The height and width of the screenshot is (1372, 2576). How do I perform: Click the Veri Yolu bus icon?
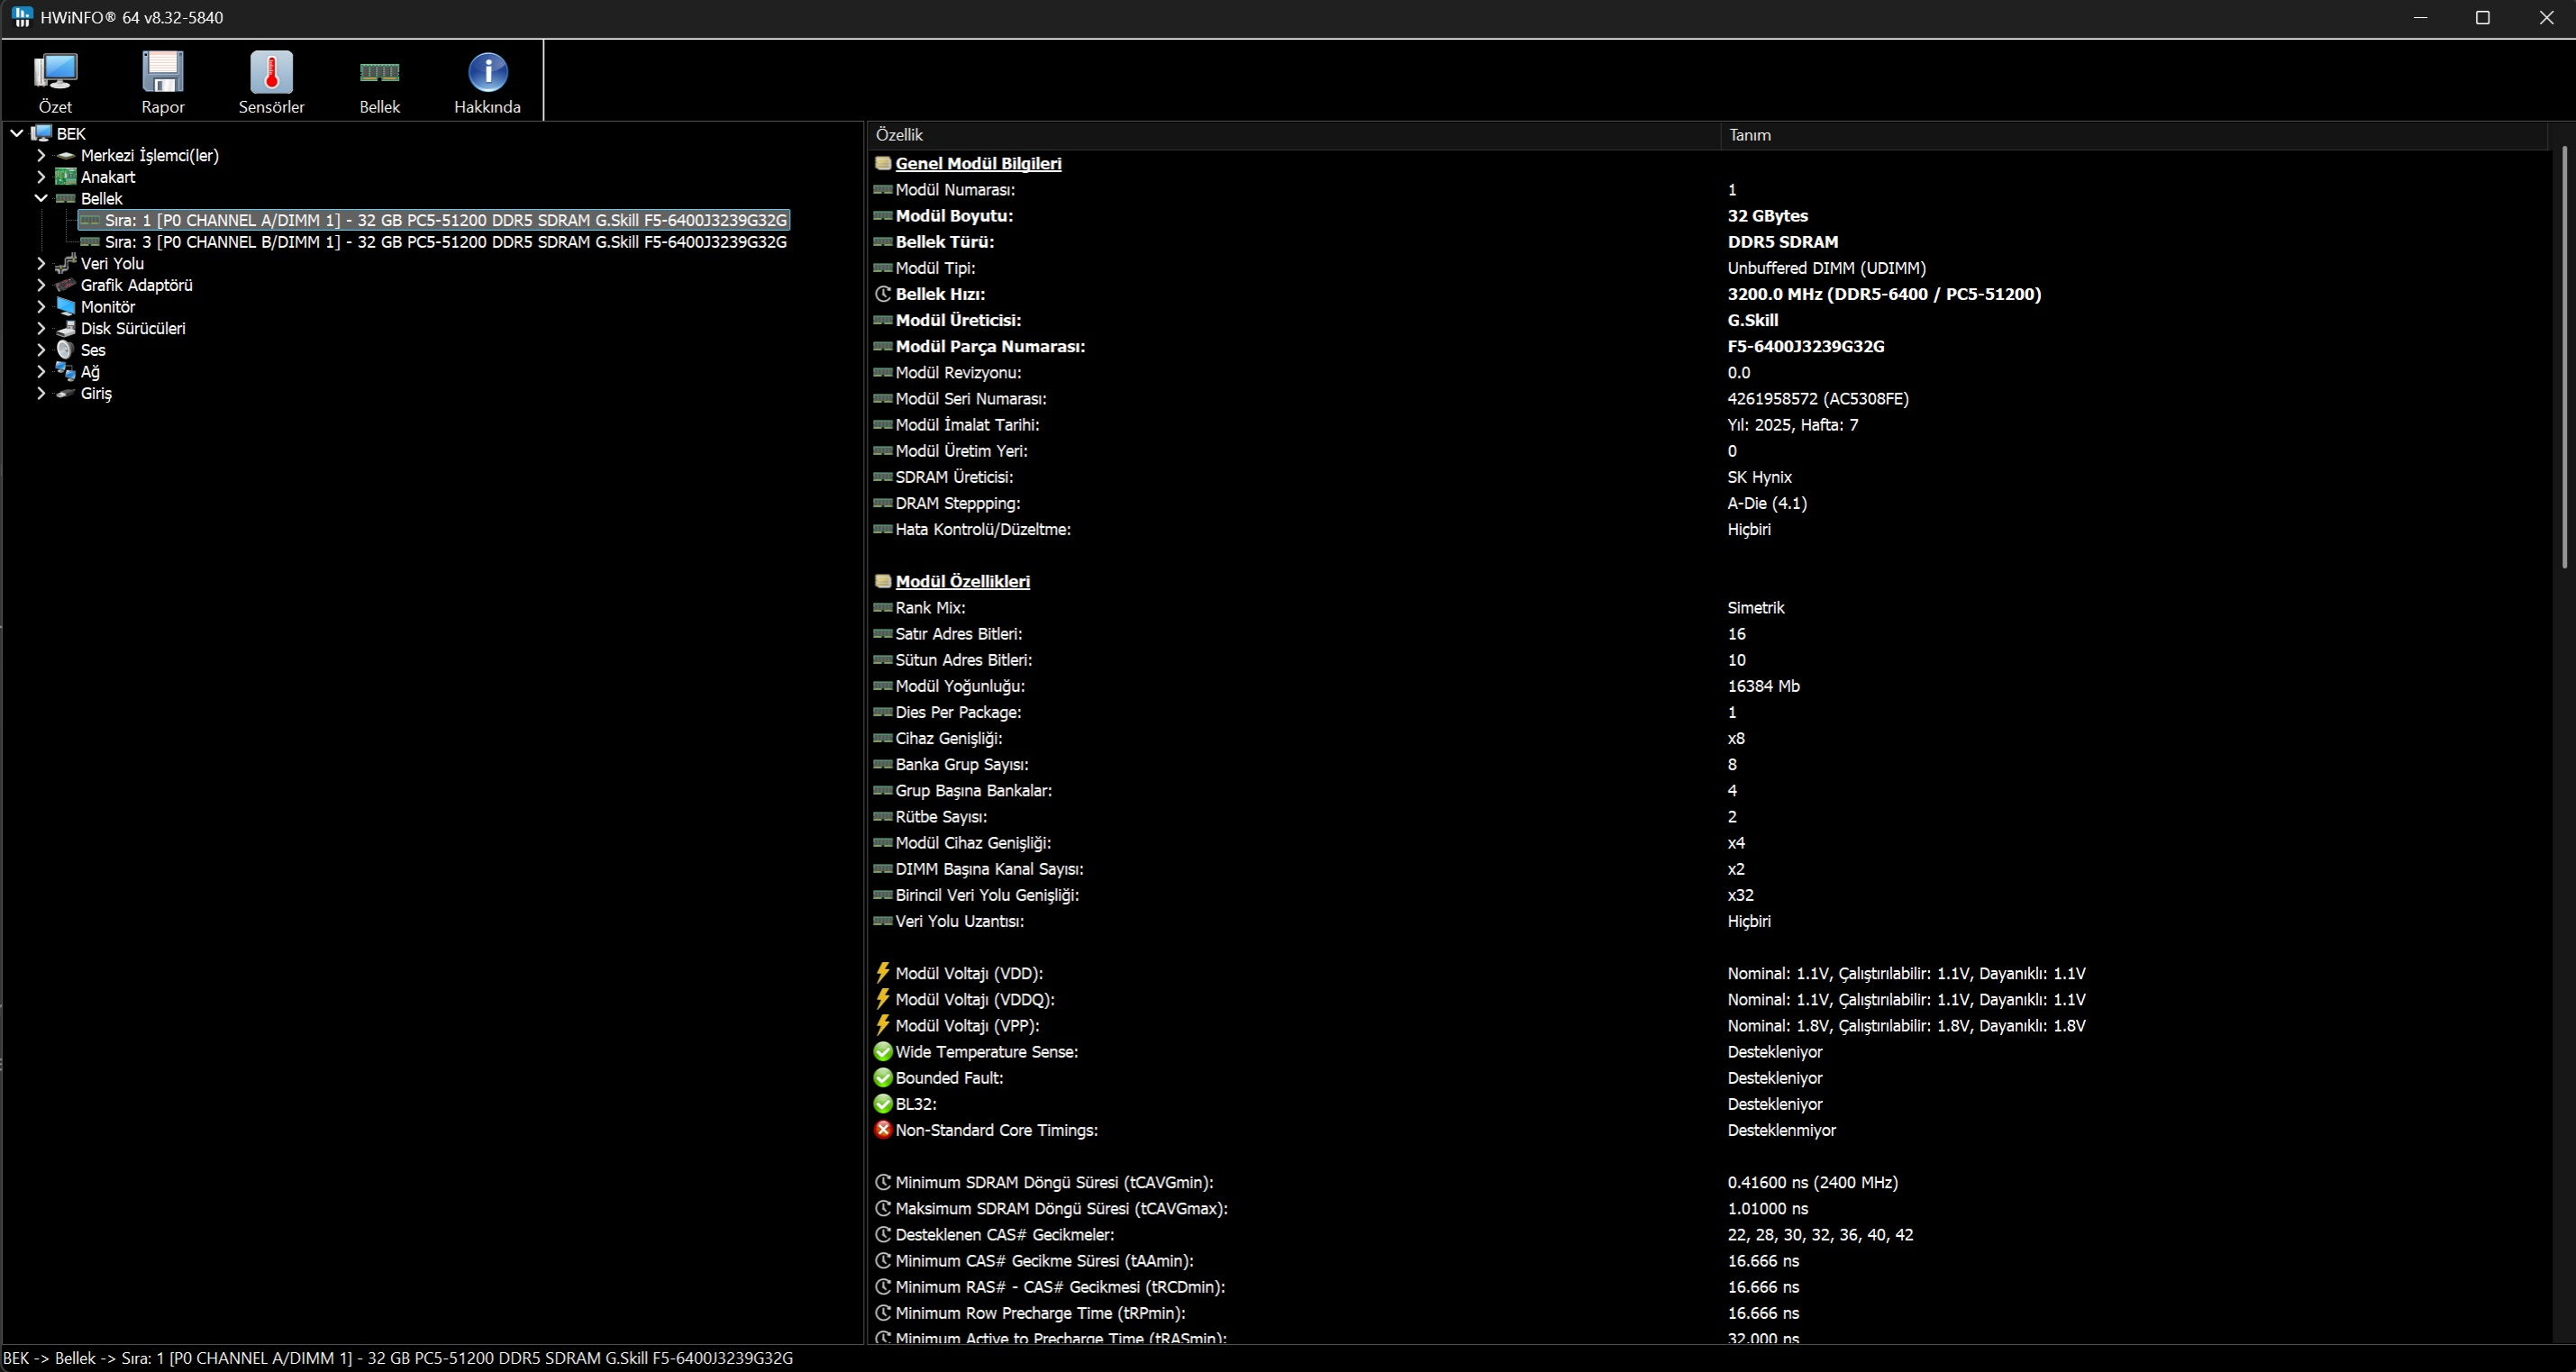(x=65, y=264)
